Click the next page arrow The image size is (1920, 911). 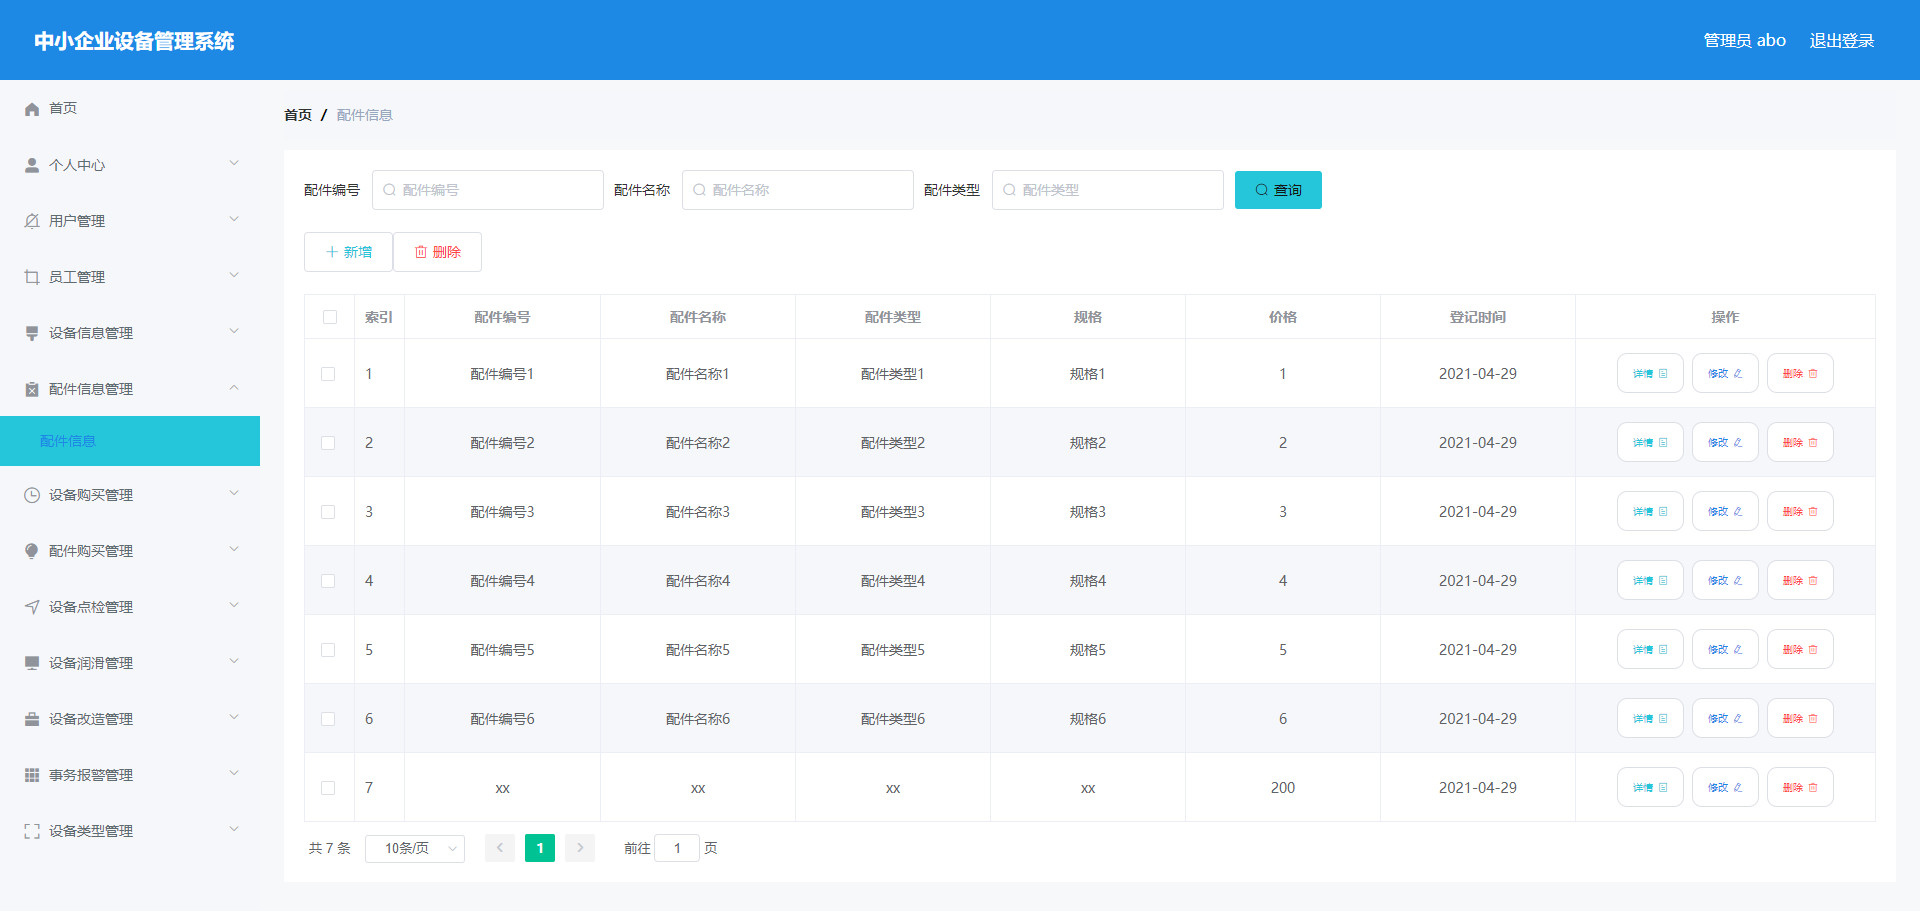[x=580, y=848]
